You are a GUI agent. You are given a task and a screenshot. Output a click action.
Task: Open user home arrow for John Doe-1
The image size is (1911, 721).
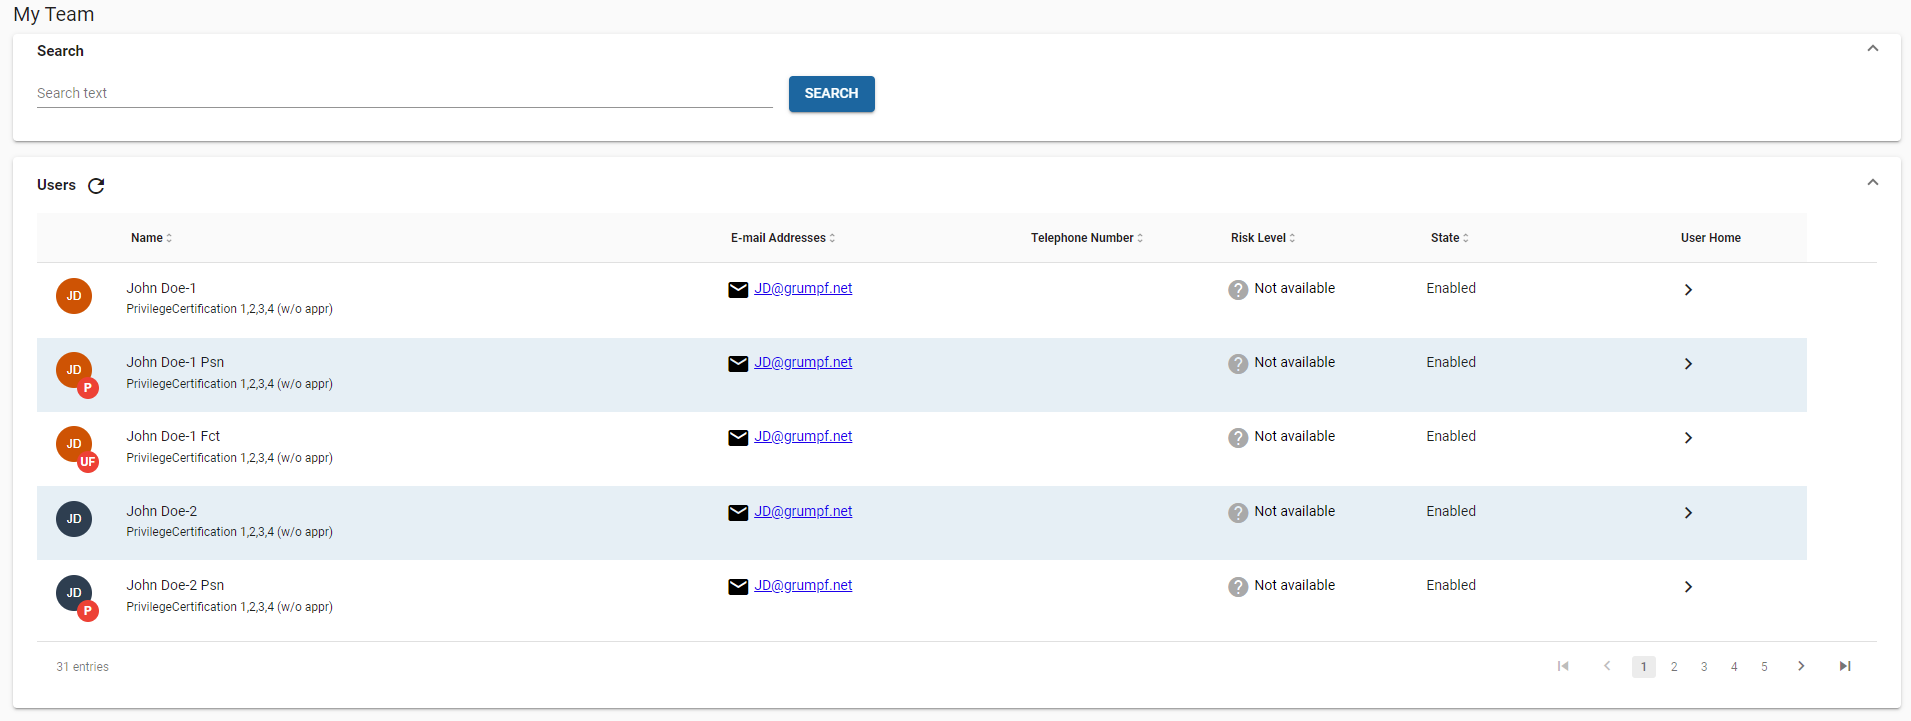point(1688,290)
